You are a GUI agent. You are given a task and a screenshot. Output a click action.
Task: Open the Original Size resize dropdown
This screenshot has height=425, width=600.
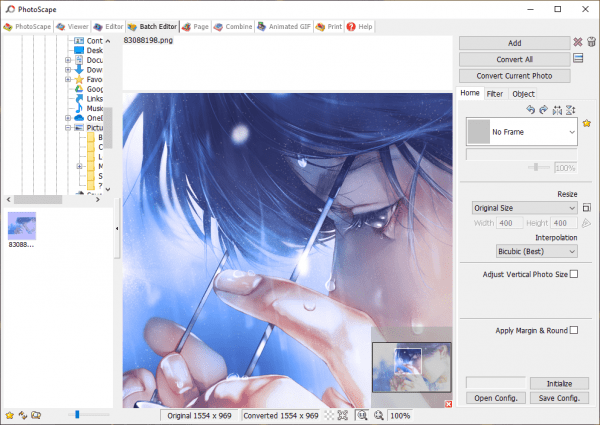[x=525, y=208]
